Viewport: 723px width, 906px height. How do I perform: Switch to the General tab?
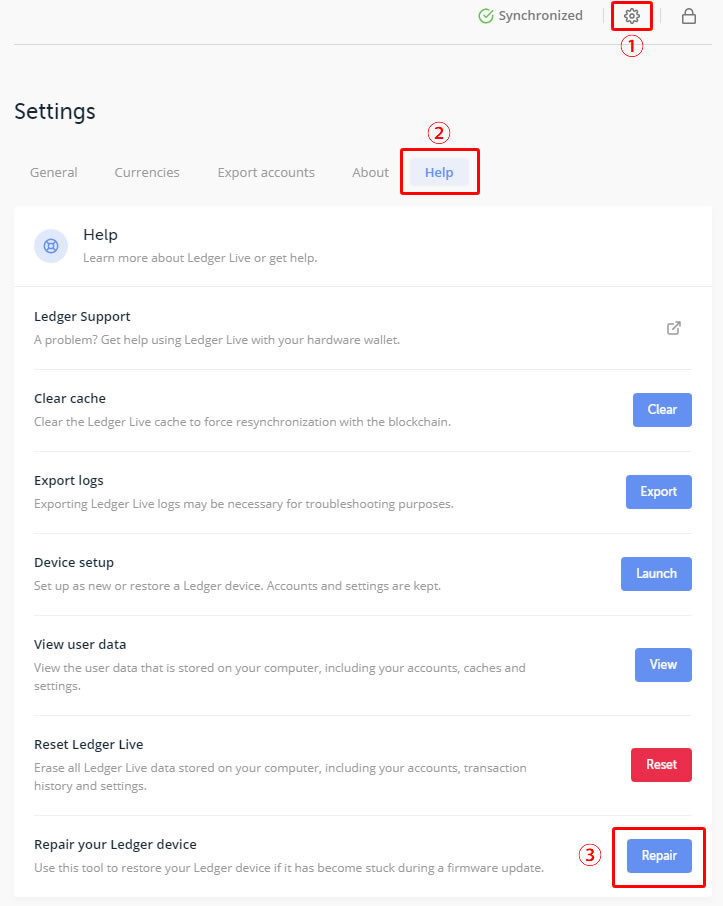[x=54, y=172]
